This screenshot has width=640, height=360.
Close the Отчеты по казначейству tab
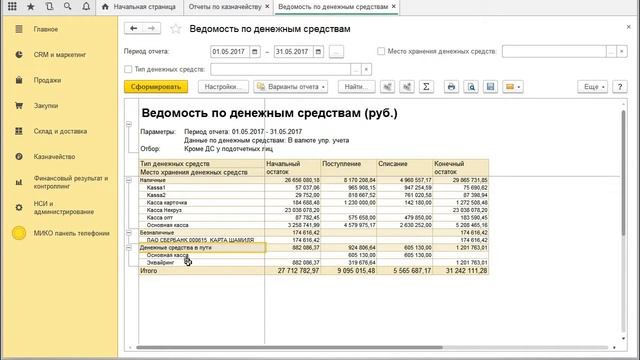point(267,7)
